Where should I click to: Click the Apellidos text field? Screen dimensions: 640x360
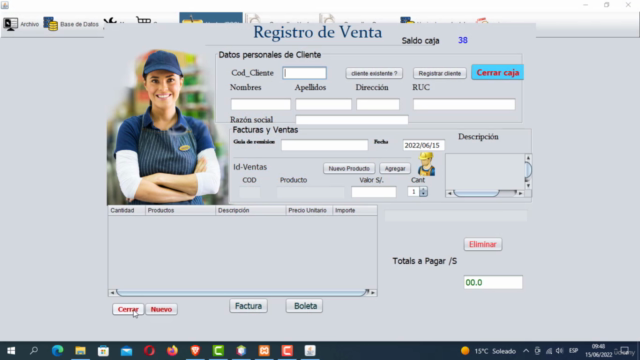[323, 104]
